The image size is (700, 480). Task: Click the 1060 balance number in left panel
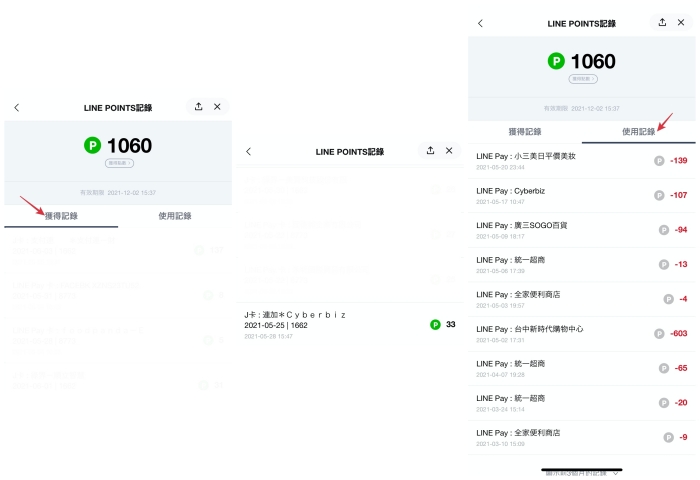(129, 146)
